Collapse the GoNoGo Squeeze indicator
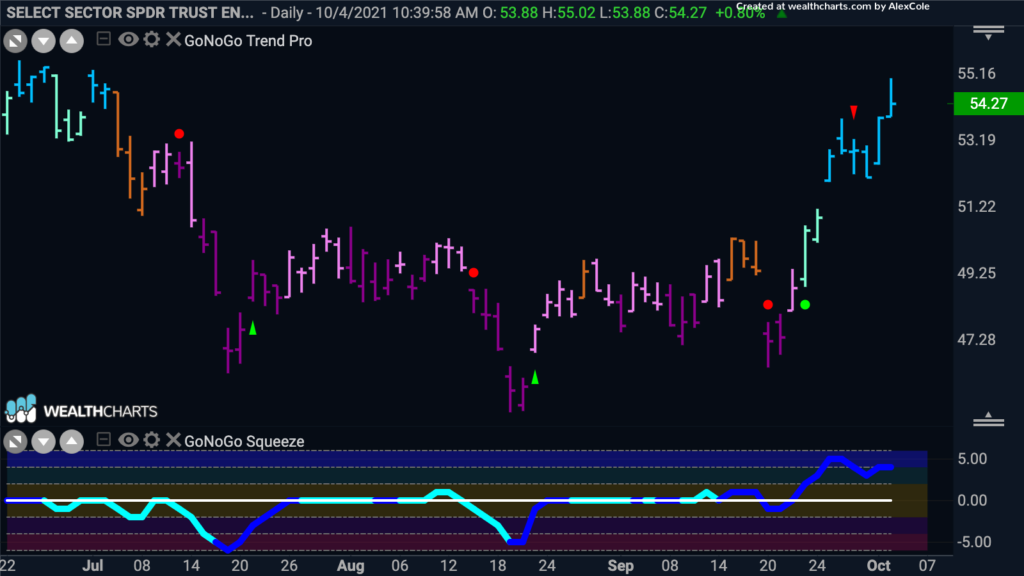This screenshot has height=576, width=1024. tap(103, 440)
